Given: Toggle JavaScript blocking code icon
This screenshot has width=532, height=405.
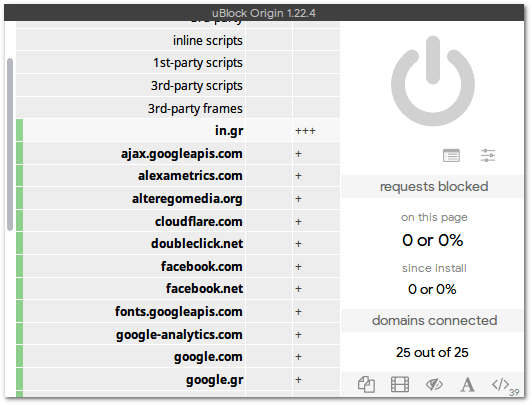Looking at the screenshot, I should click(501, 385).
